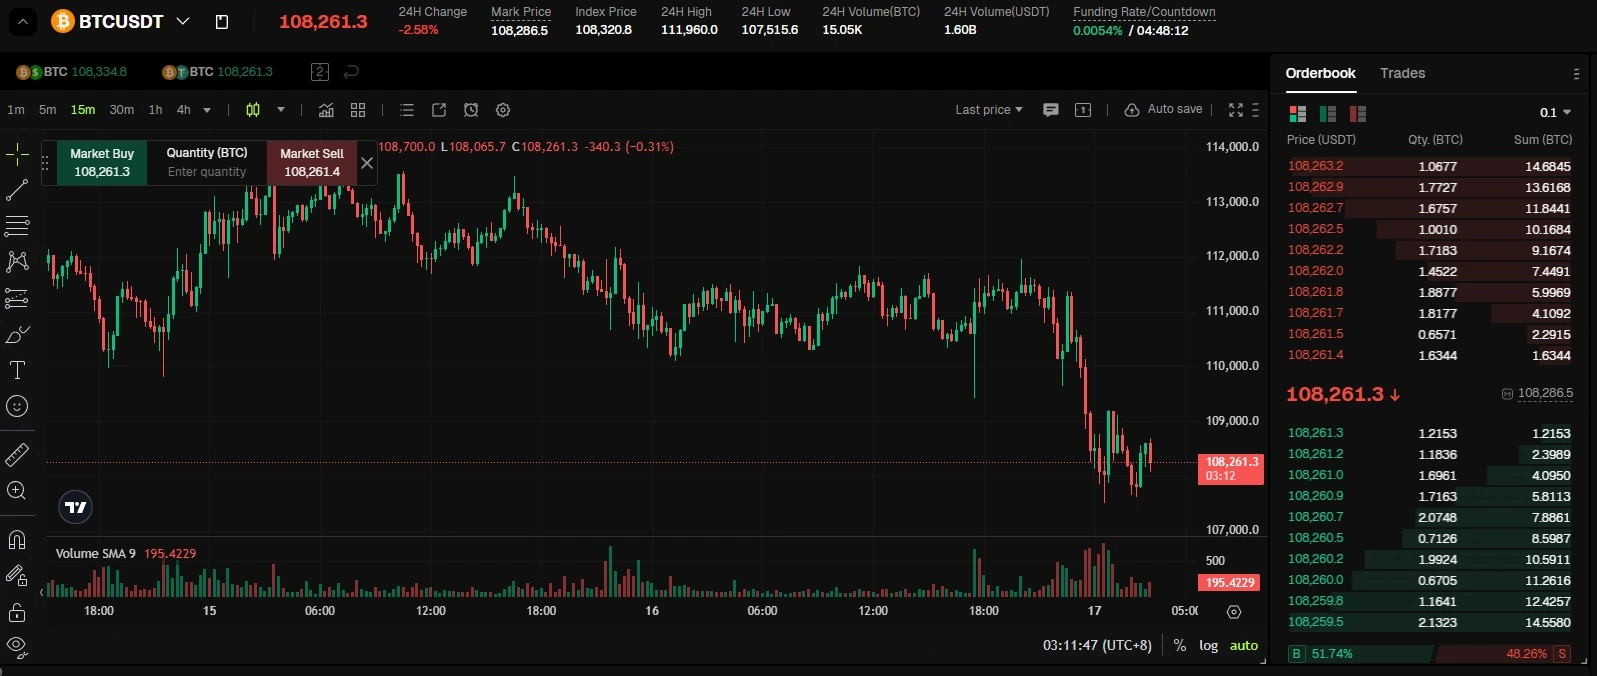The width and height of the screenshot is (1597, 676).
Task: Click the Market Buy button
Action: (x=102, y=163)
